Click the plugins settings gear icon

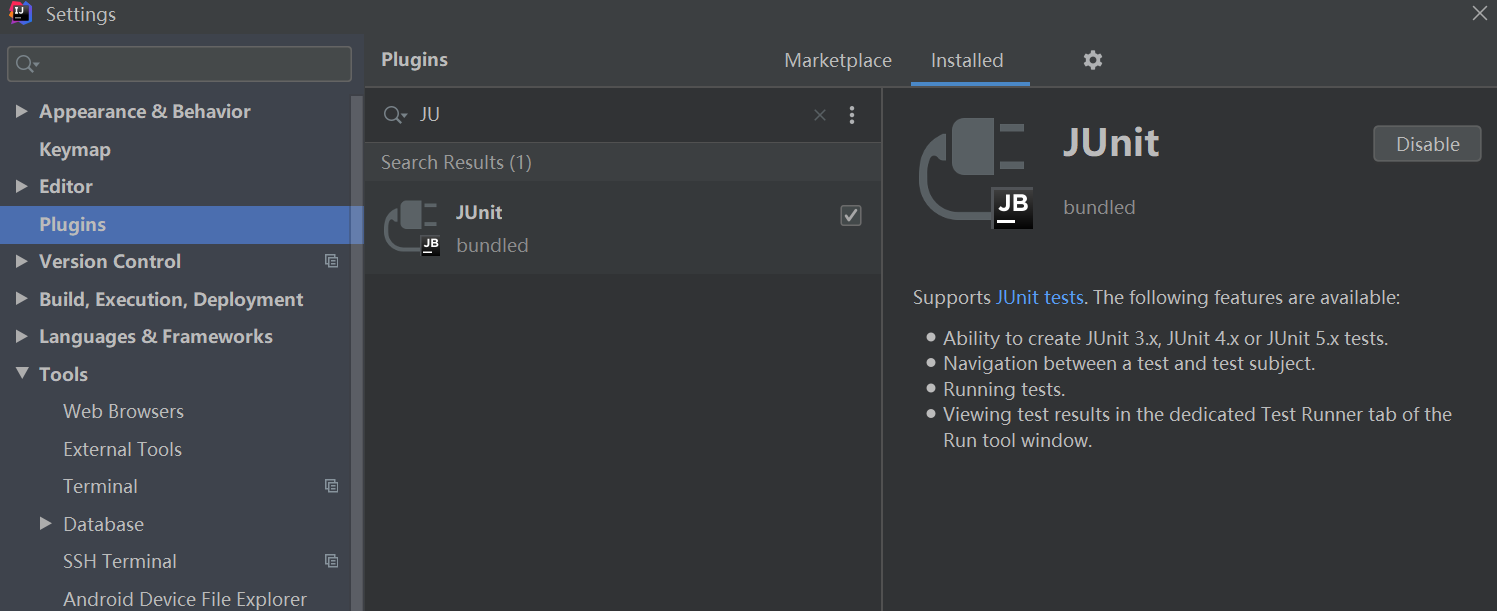[x=1093, y=60]
